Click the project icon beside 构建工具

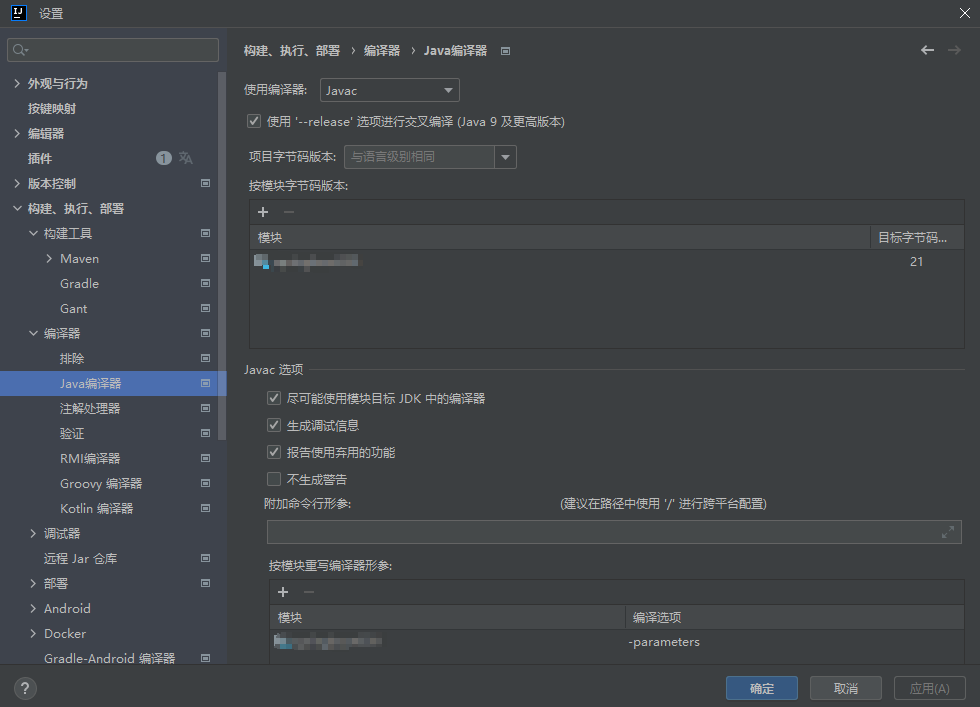coord(205,233)
